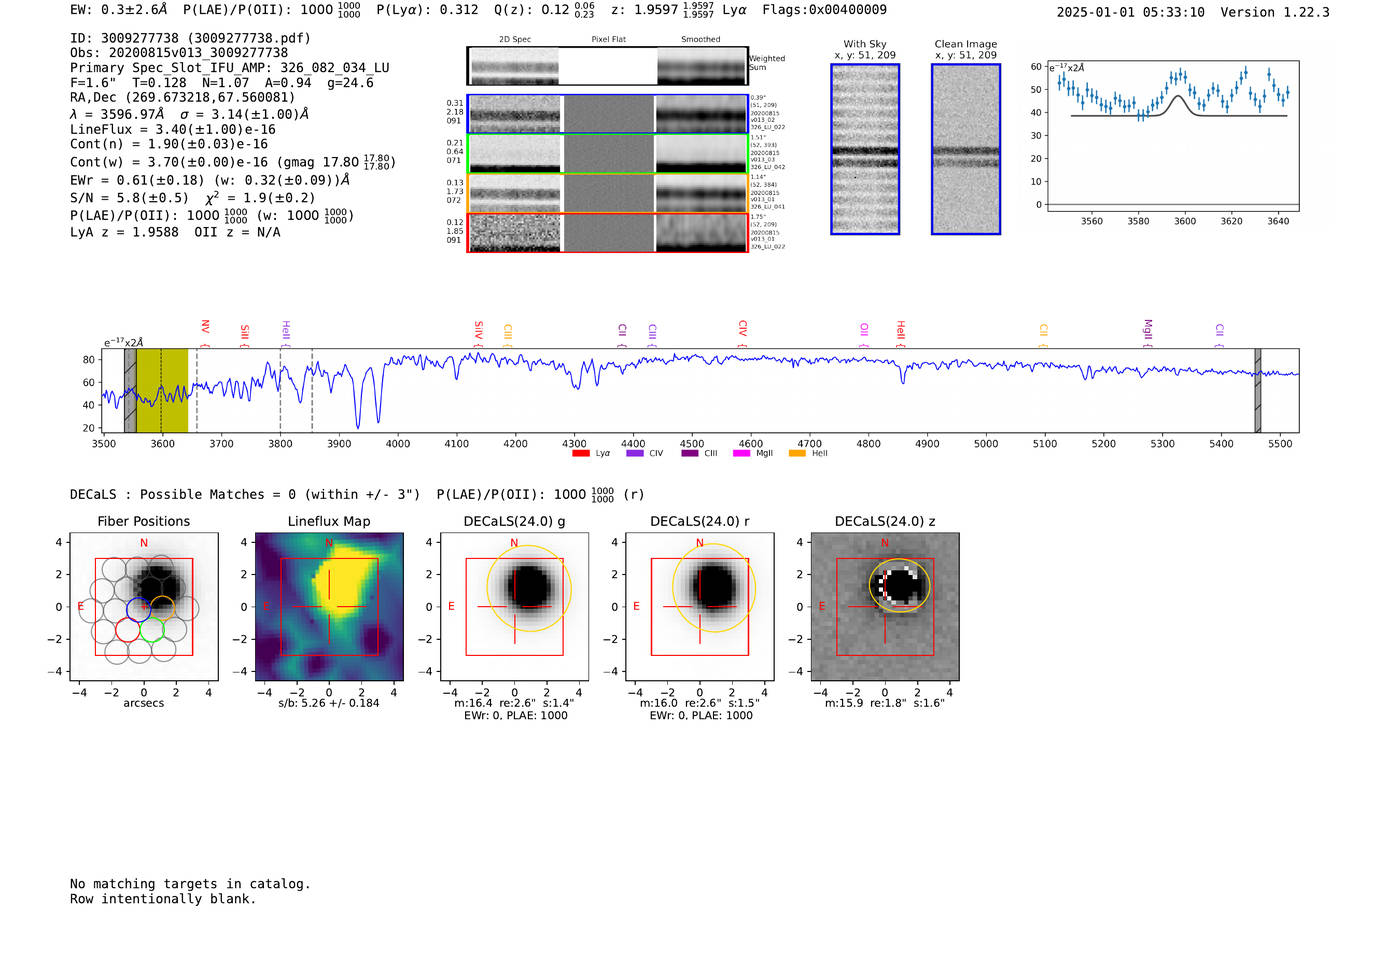Click the OII line marker label
1400x953 pixels.
click(x=864, y=329)
